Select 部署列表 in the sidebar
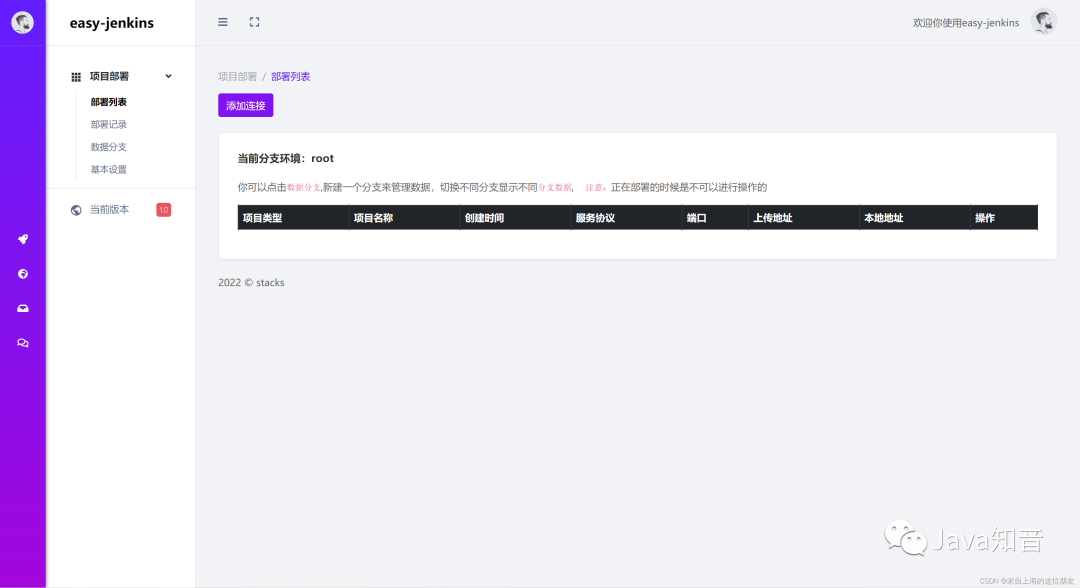 pyautogui.click(x=108, y=102)
